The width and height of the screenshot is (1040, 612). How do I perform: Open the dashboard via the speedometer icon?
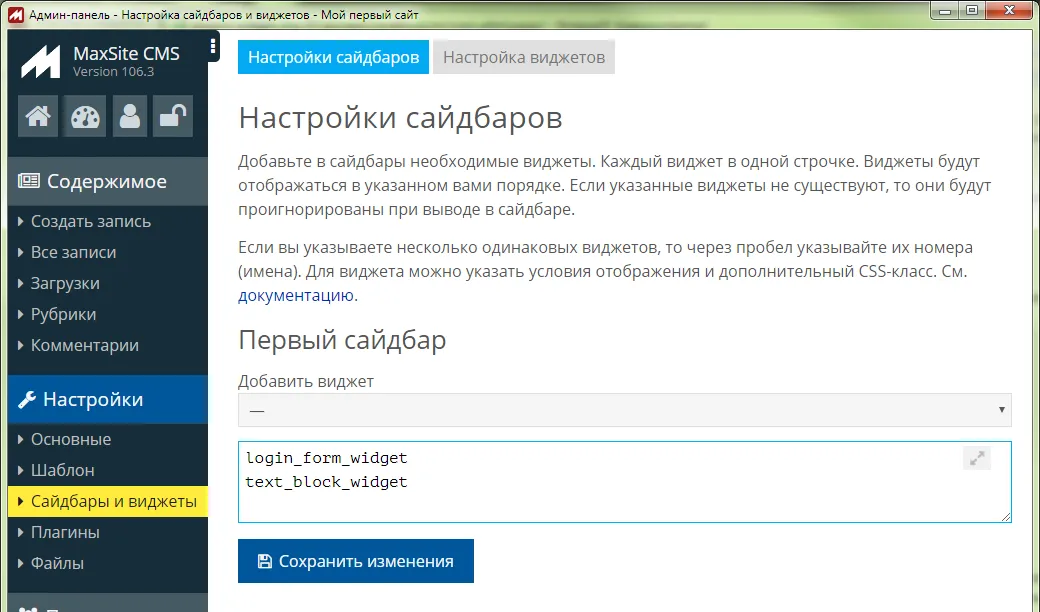(x=84, y=116)
